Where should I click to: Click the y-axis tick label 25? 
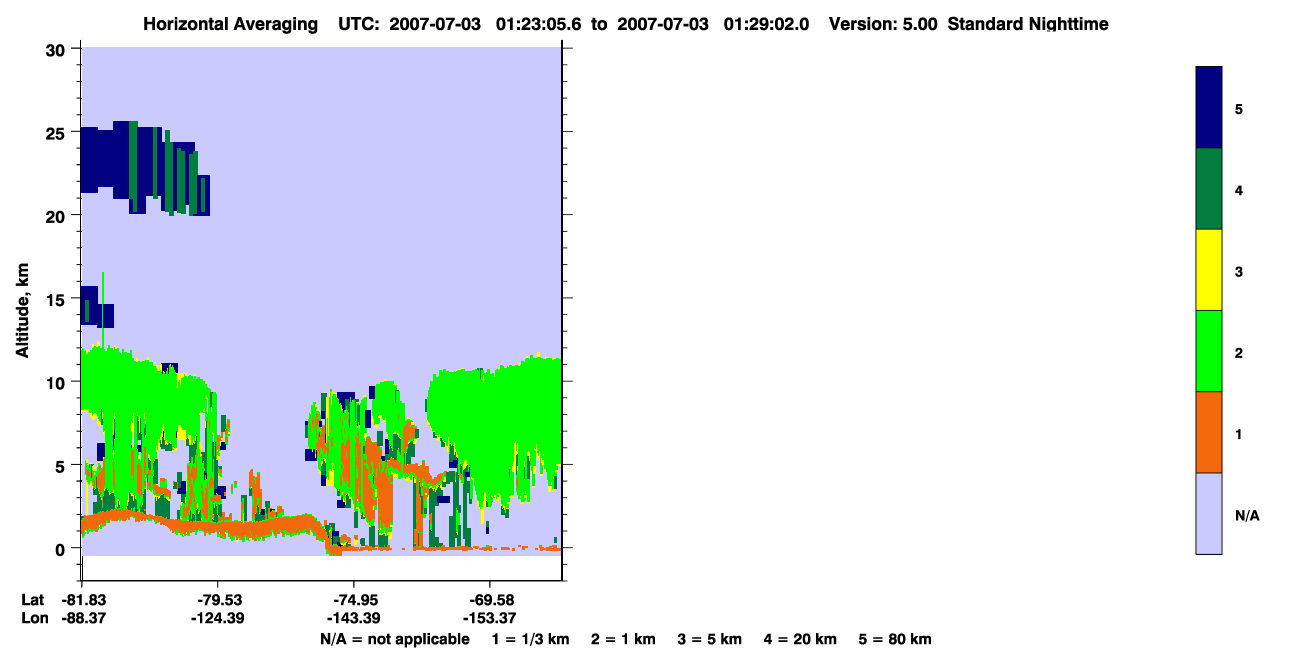point(57,132)
